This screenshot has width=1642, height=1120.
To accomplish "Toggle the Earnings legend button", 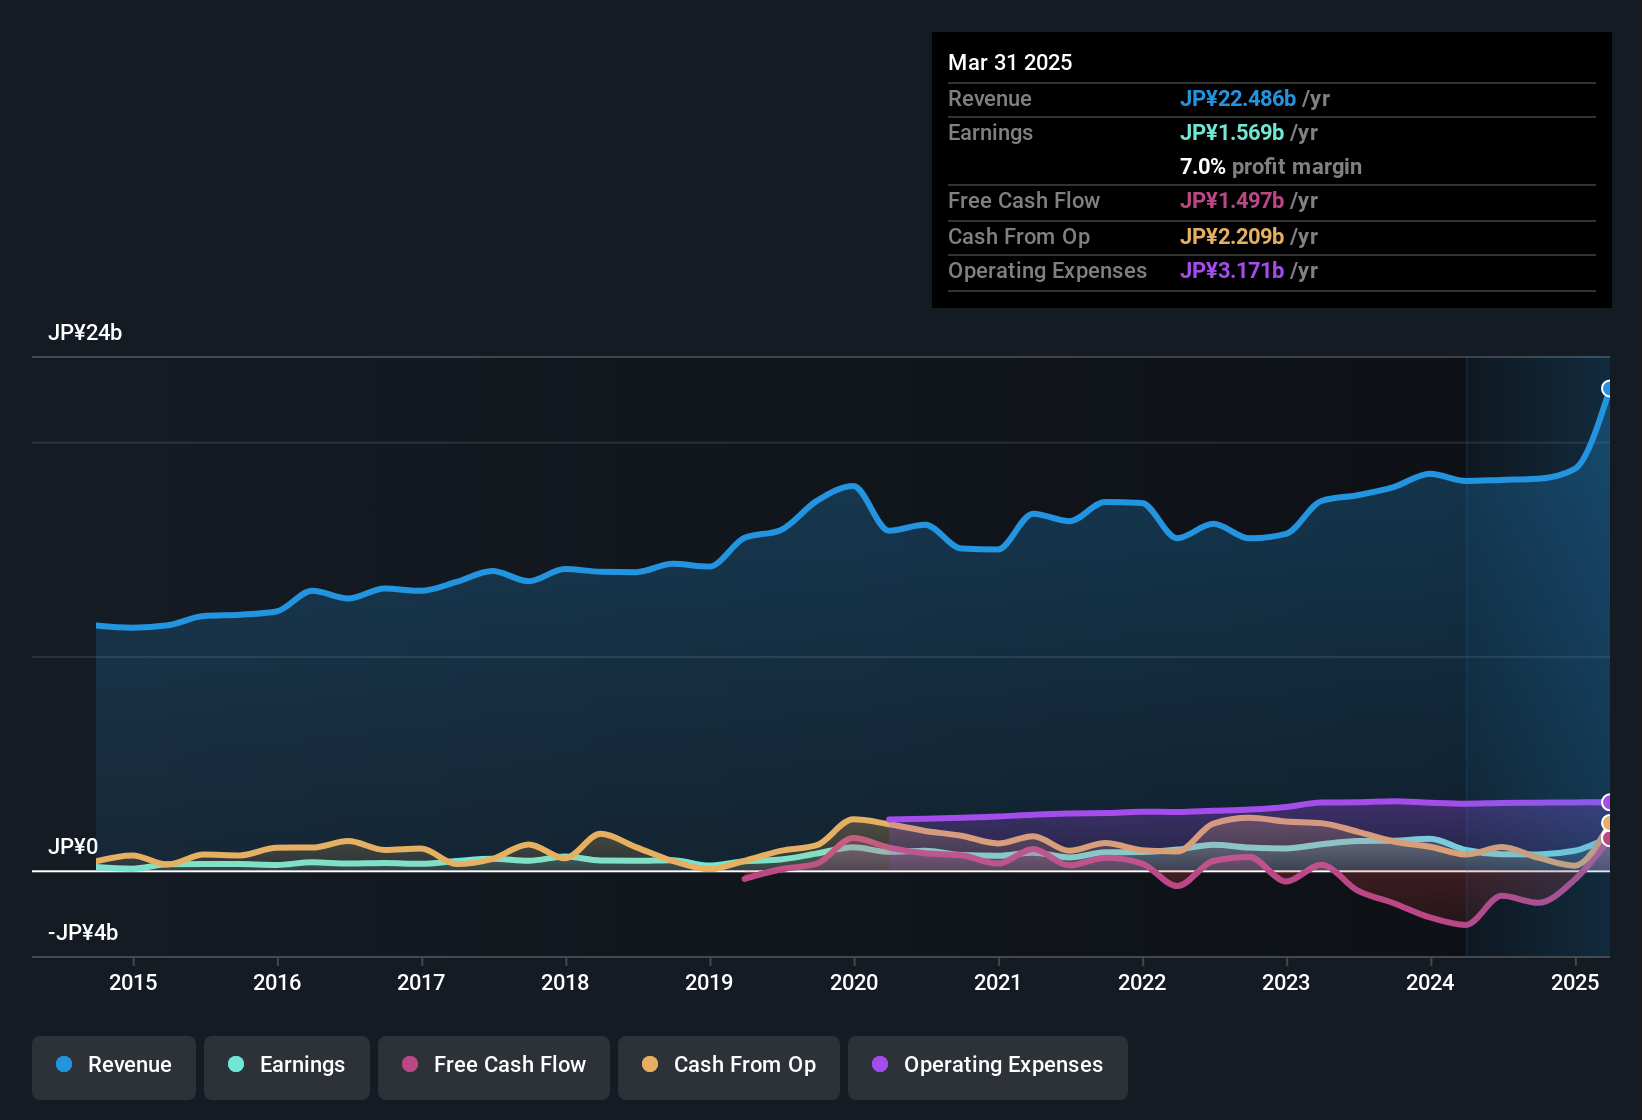I will (287, 1066).
